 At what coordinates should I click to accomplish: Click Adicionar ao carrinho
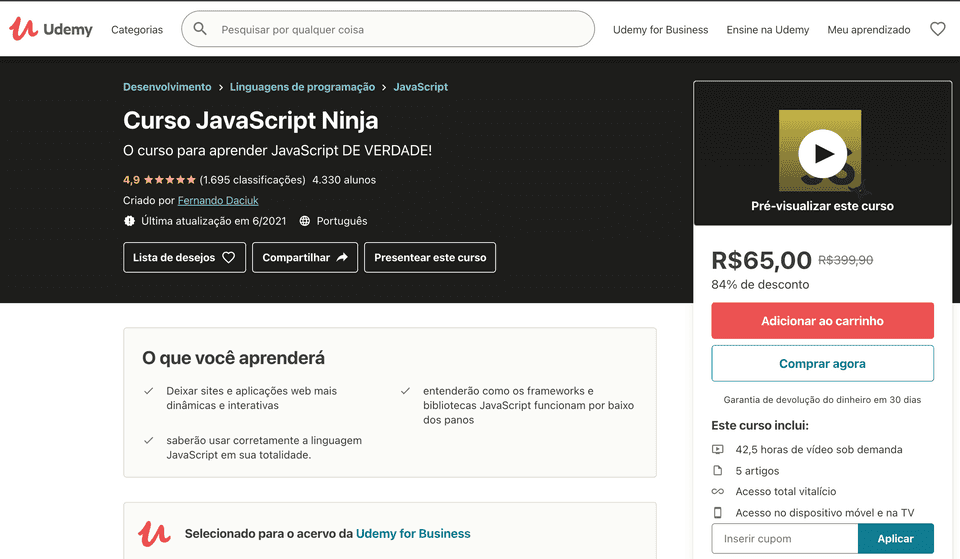pos(822,321)
